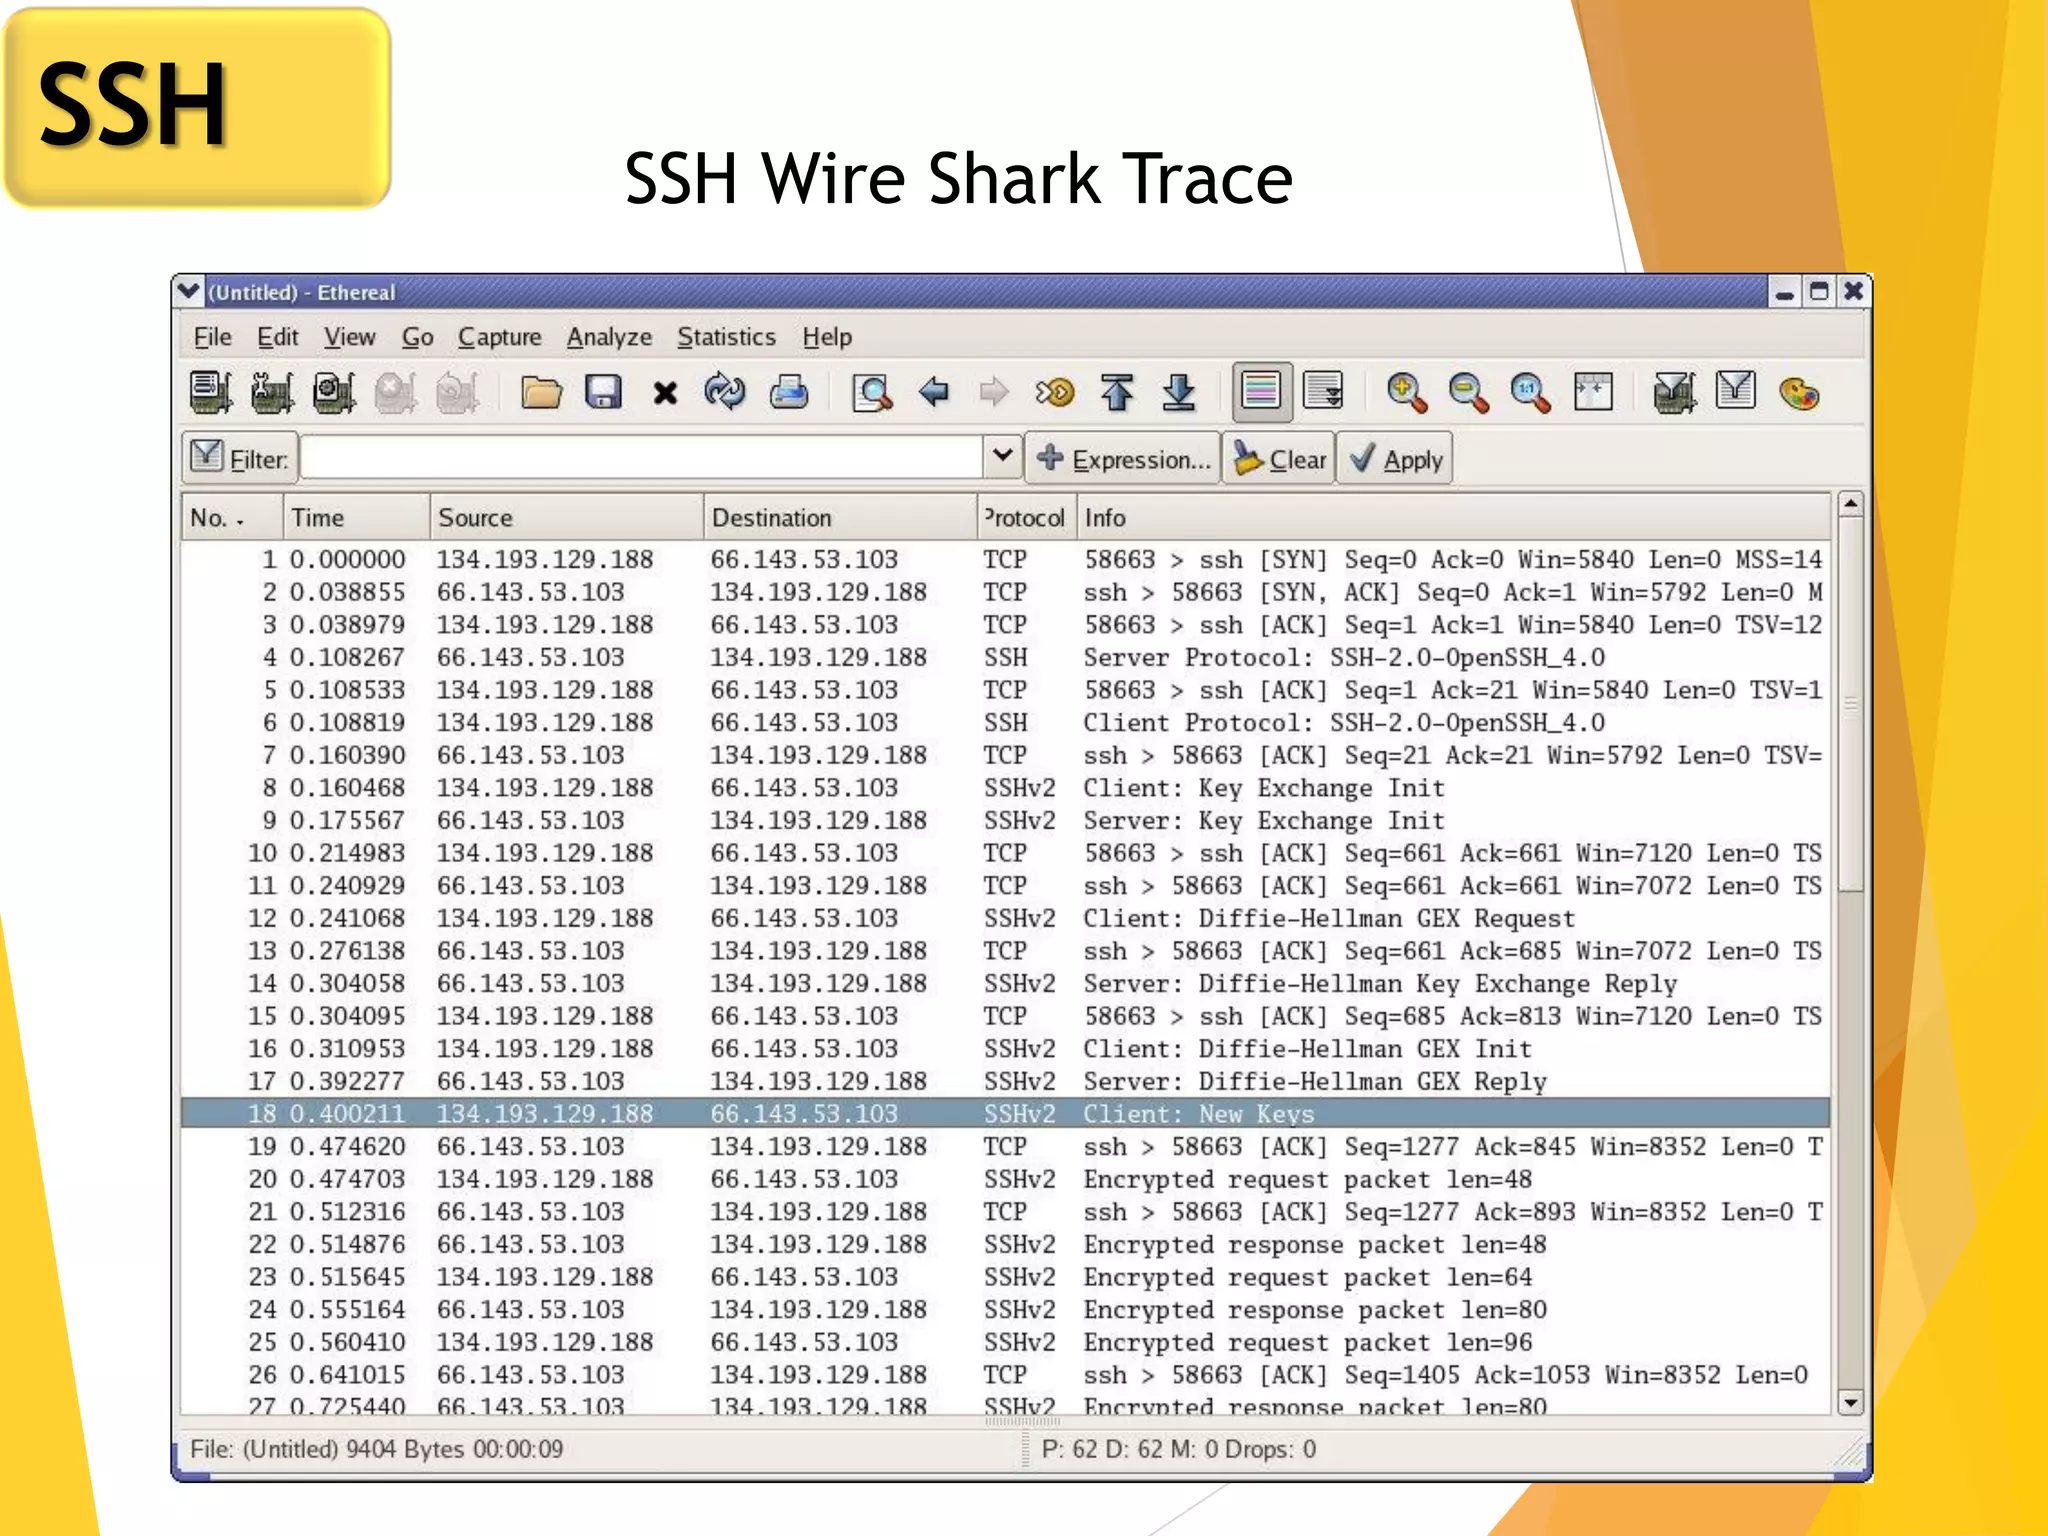Image resolution: width=2048 pixels, height=1536 pixels.
Task: Select packet 14 Diffie-Hellman Key Exchange Reply
Action: tap(1005, 983)
